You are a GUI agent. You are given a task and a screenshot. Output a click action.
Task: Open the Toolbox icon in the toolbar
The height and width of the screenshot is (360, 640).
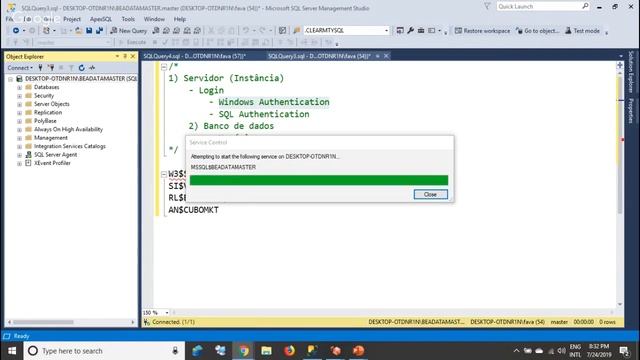tap(421, 31)
